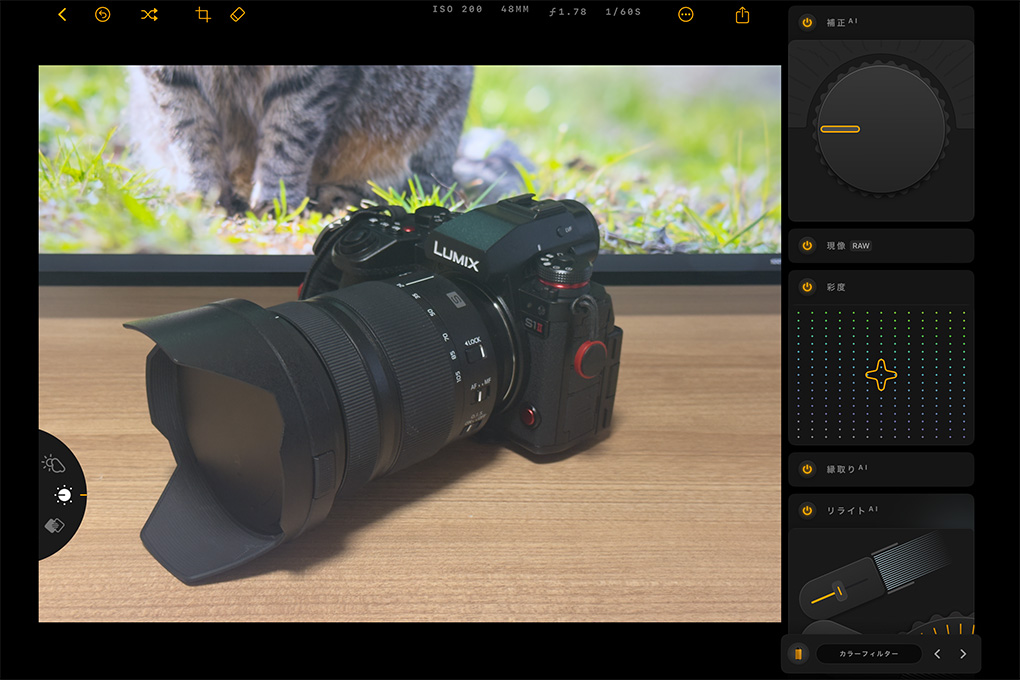
Task: Click the Undo arrow icon
Action: tap(103, 16)
